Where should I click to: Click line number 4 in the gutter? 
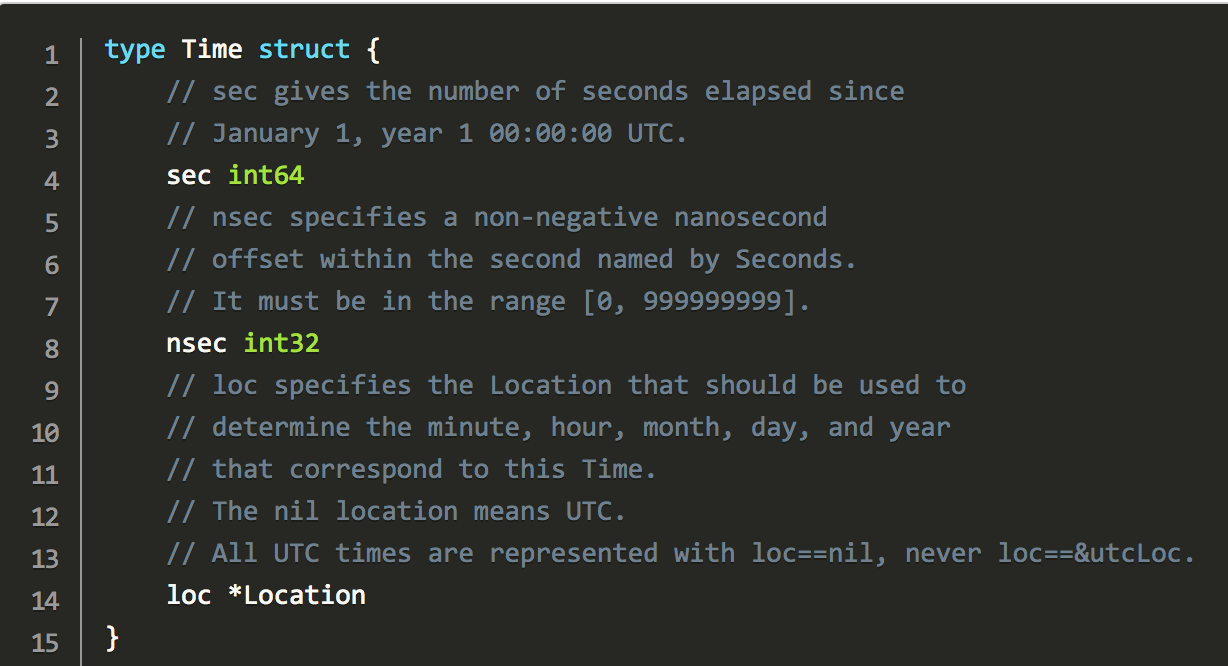tap(51, 180)
